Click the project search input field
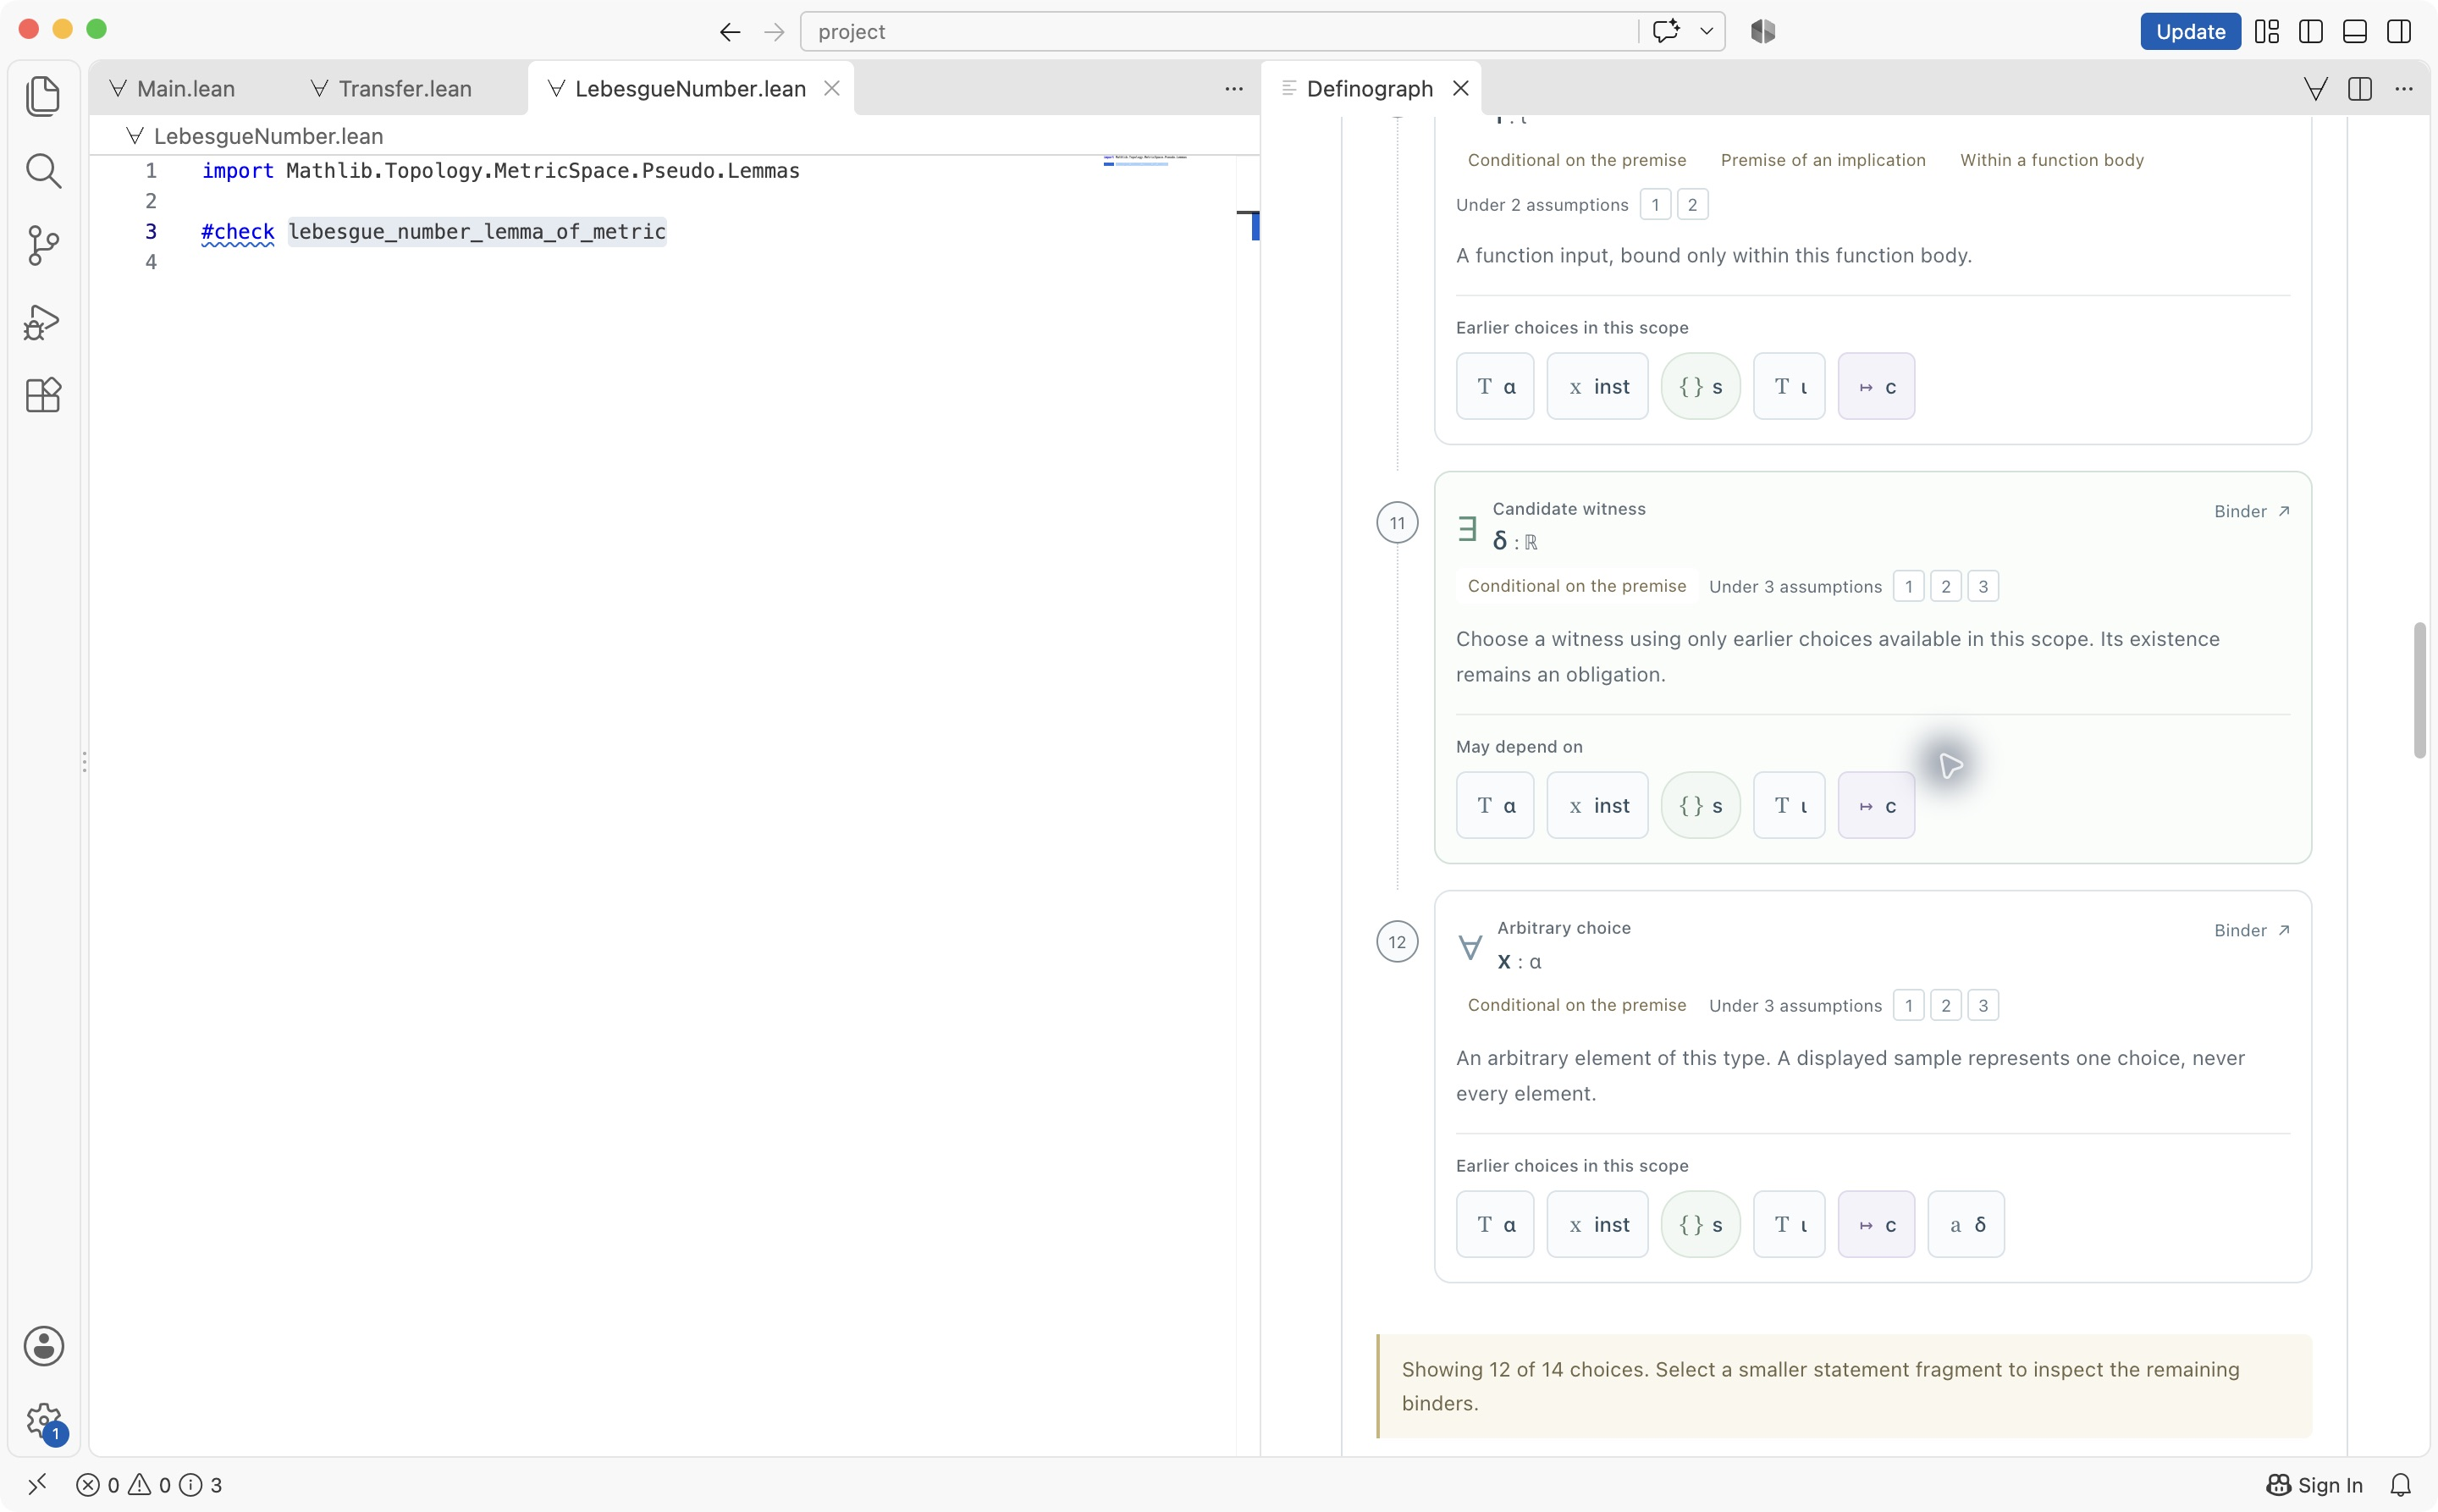This screenshot has width=2438, height=1512. (x=1218, y=31)
